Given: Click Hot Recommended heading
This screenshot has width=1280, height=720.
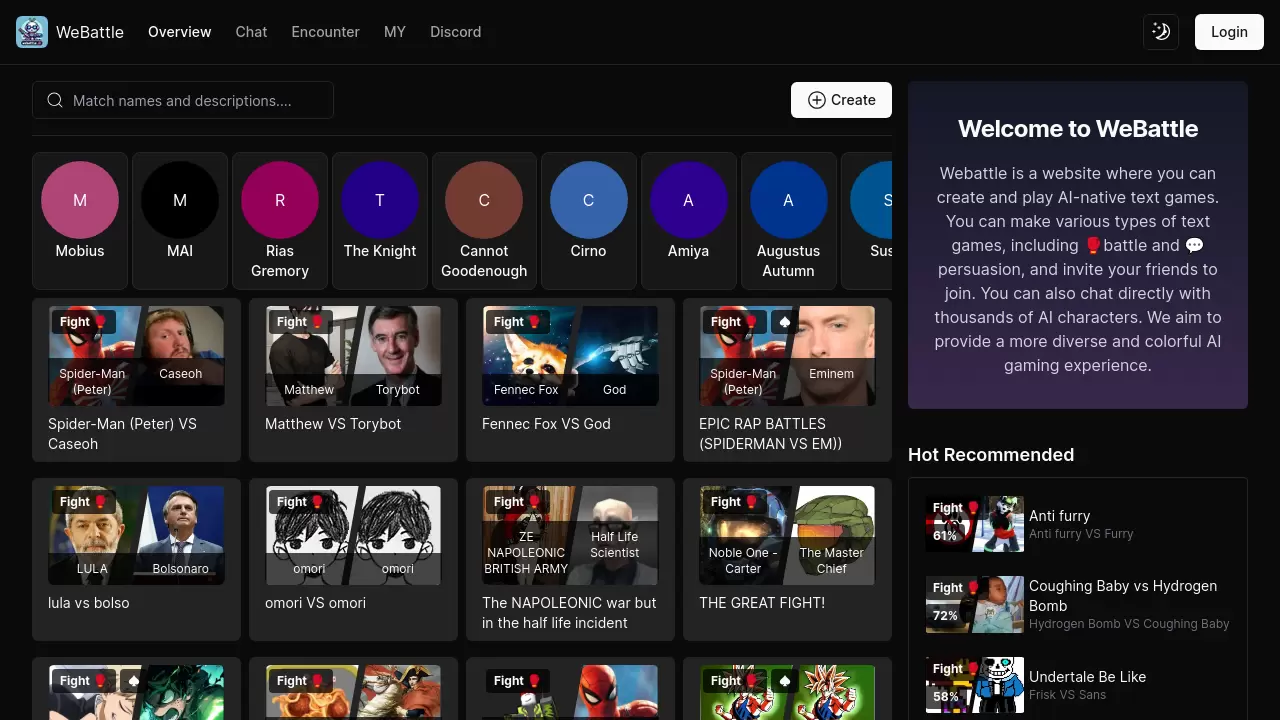Looking at the screenshot, I should tap(991, 455).
